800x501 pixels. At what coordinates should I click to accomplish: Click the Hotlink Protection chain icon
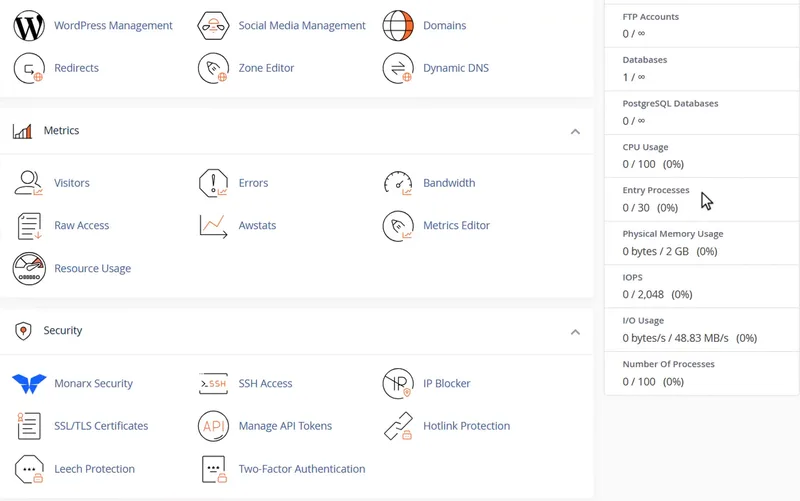tap(398, 426)
